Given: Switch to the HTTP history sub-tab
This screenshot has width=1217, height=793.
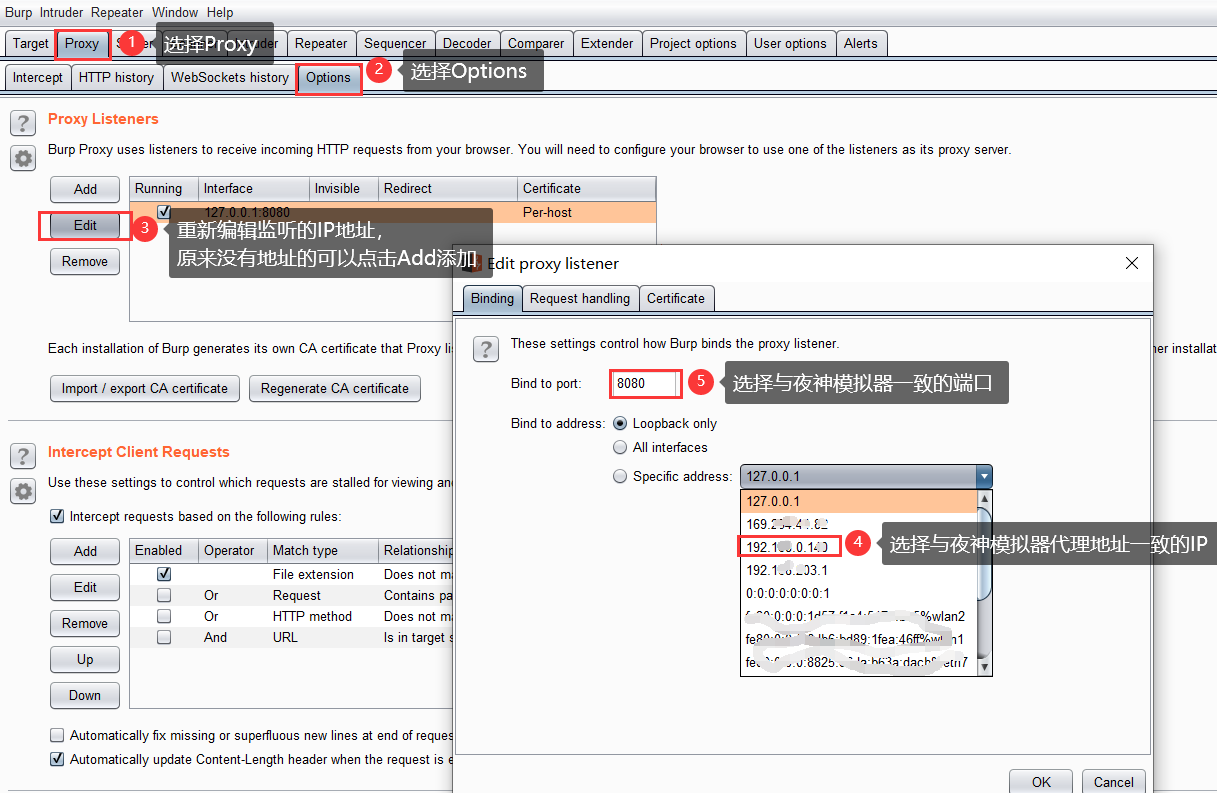Looking at the screenshot, I should pyautogui.click(x=116, y=77).
